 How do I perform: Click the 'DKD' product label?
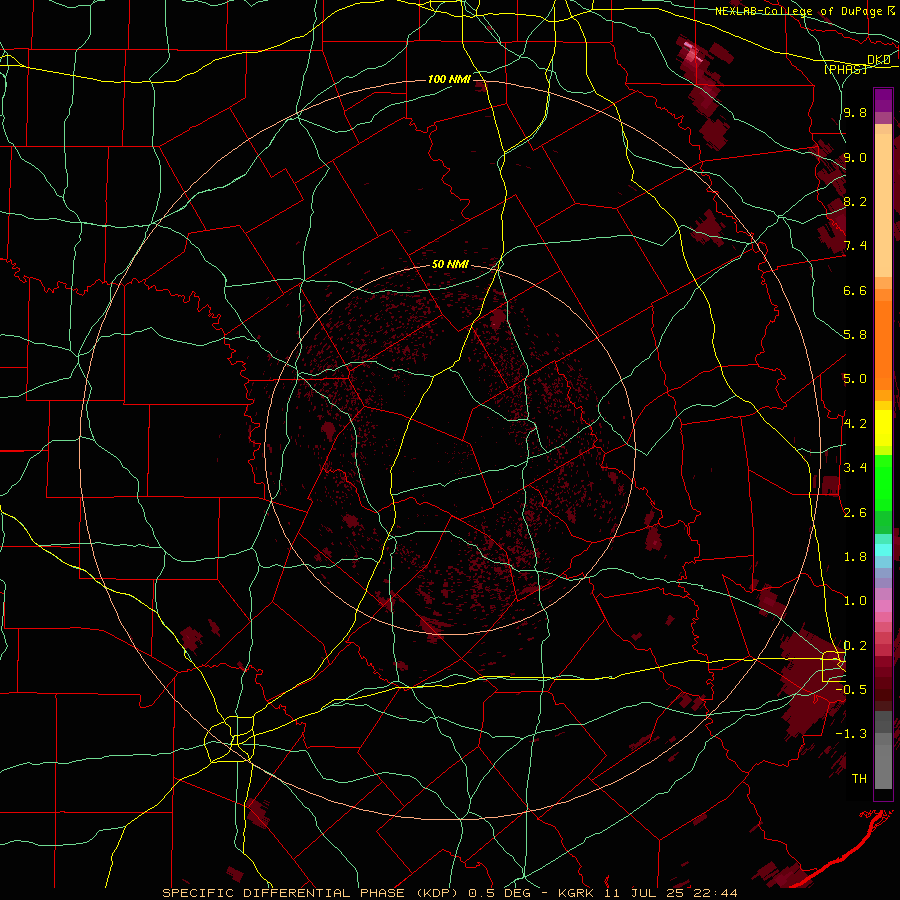879,60
